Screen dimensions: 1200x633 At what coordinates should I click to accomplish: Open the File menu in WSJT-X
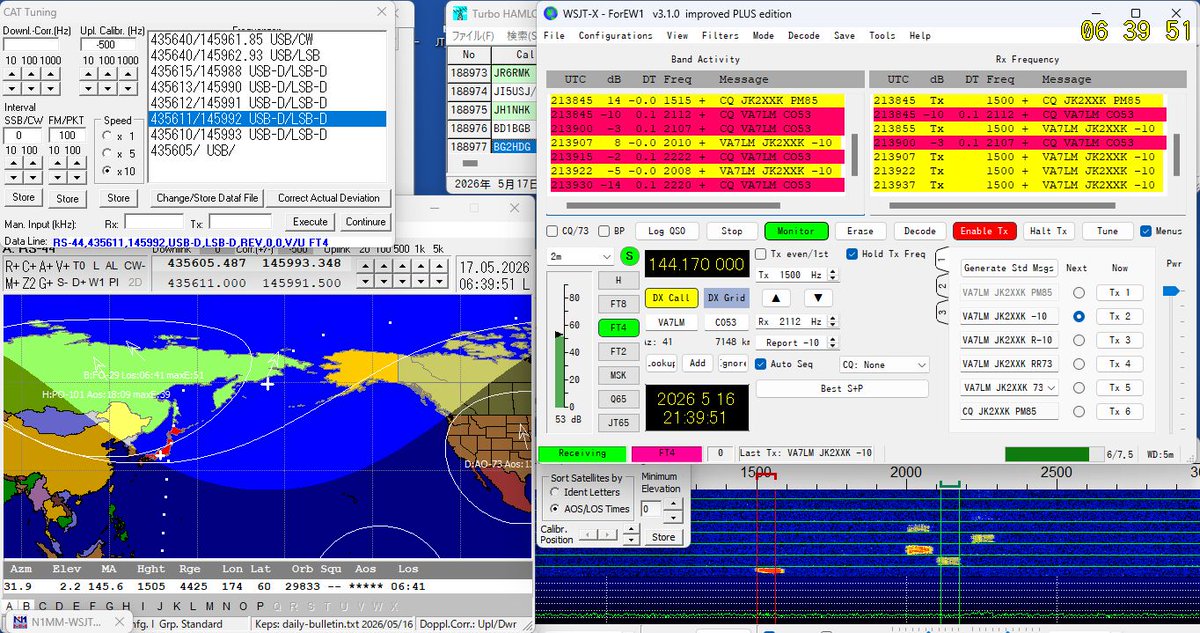click(554, 36)
